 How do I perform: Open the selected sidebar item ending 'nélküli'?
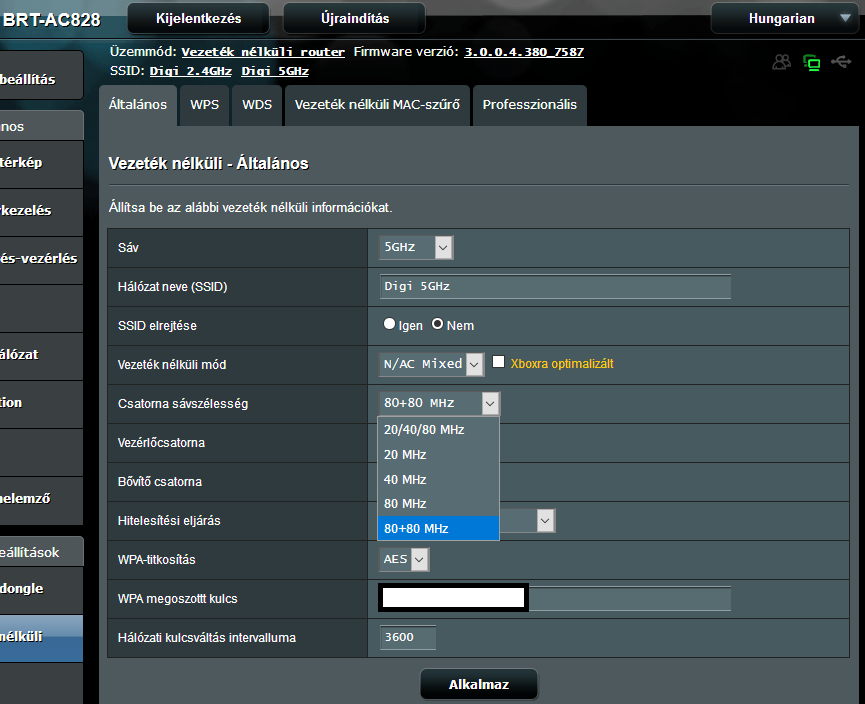tap(41, 638)
